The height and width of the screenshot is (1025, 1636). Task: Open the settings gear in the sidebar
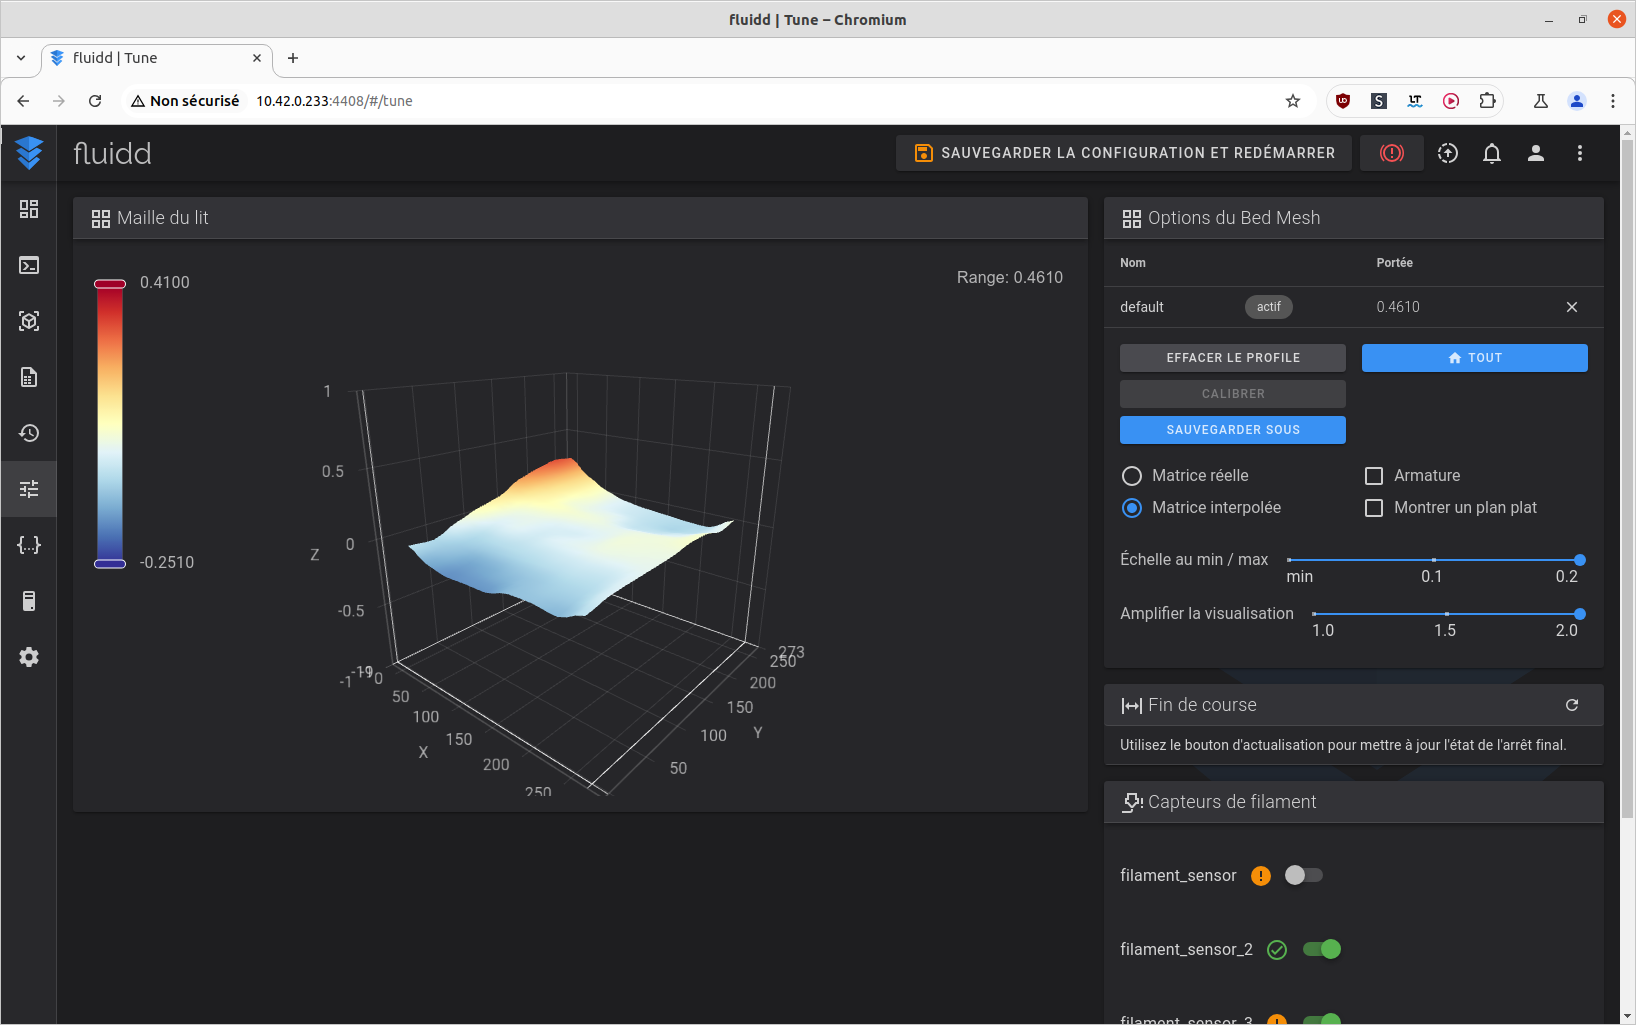pyautogui.click(x=29, y=657)
